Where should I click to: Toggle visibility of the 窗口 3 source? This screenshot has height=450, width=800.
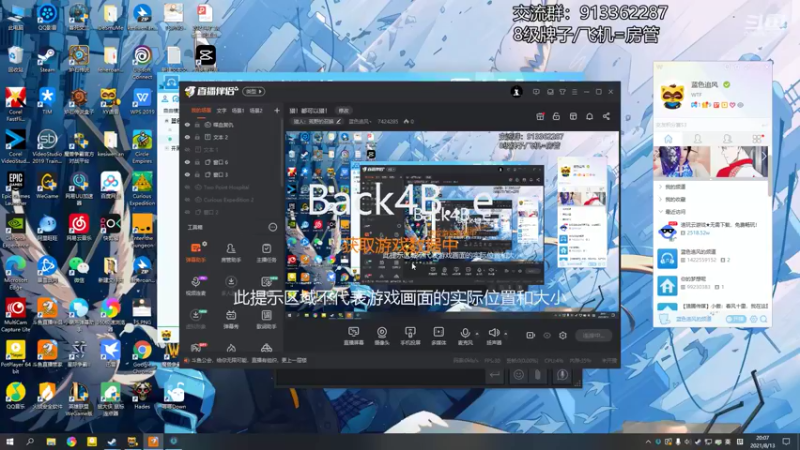click(x=187, y=175)
